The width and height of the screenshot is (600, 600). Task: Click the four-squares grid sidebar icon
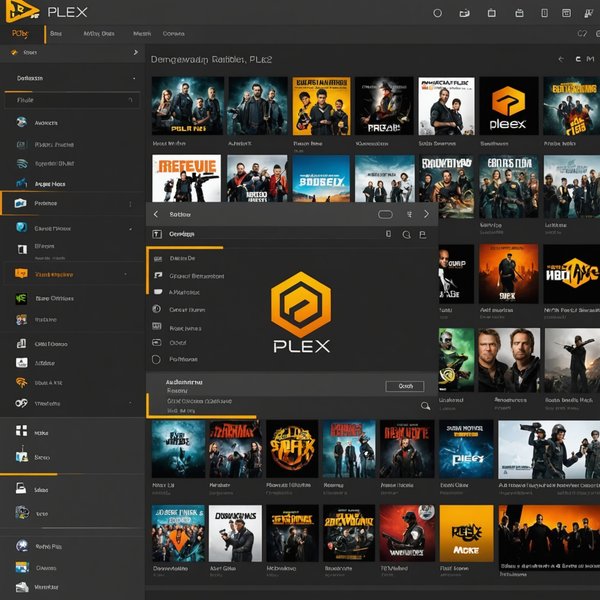click(21, 430)
